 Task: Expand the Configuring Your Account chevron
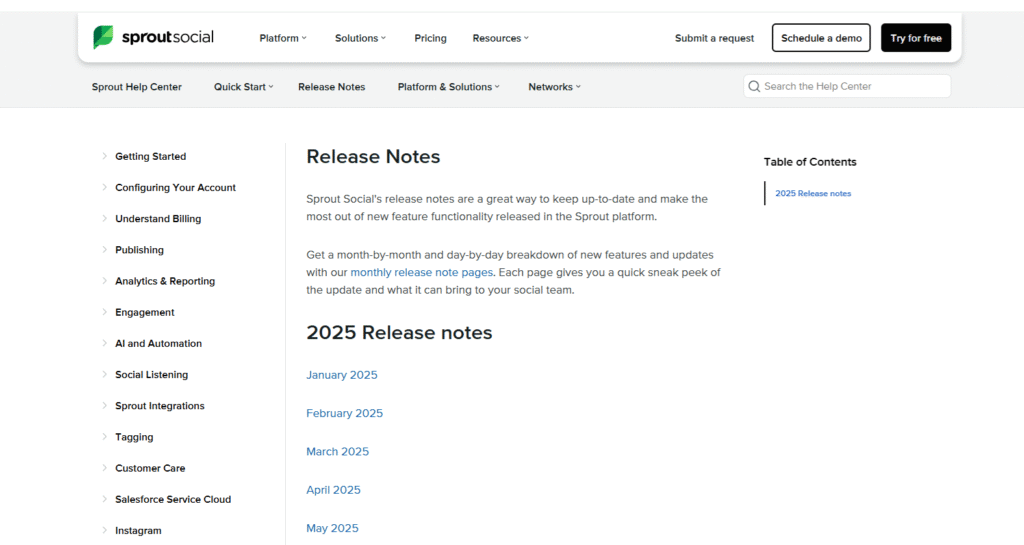pyautogui.click(x=104, y=187)
